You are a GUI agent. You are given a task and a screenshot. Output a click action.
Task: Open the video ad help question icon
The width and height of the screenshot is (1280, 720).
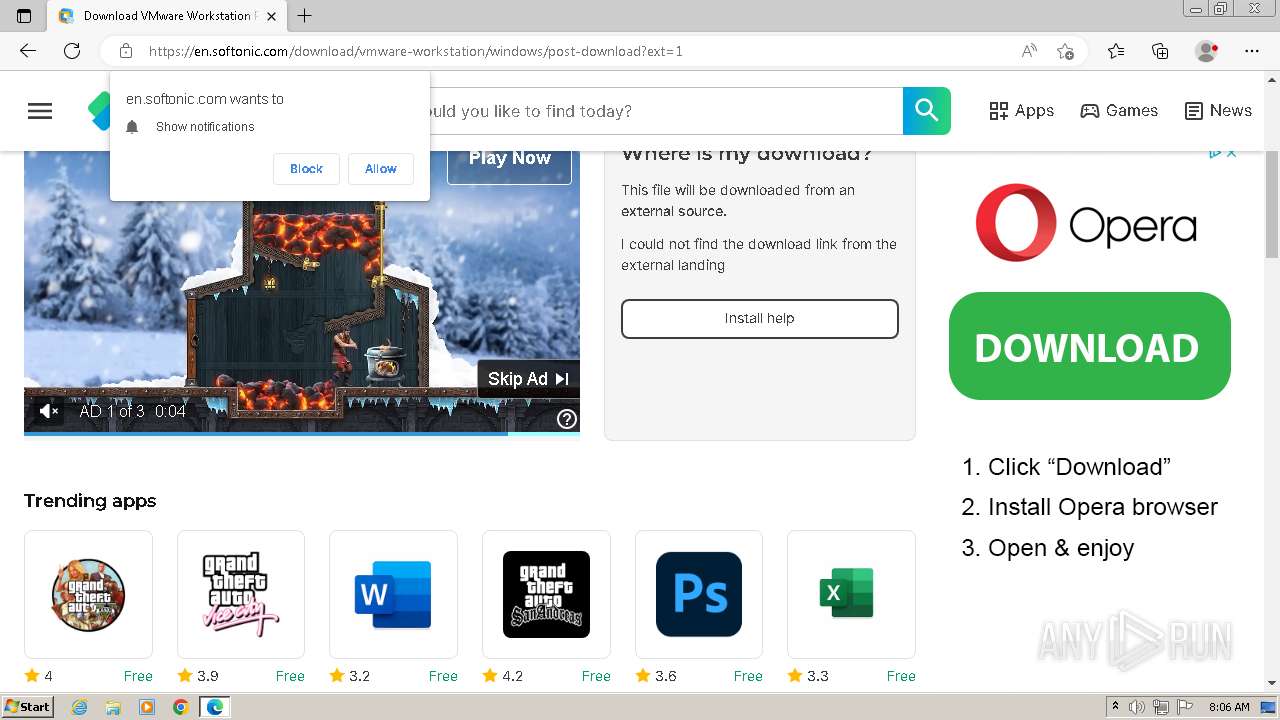567,419
